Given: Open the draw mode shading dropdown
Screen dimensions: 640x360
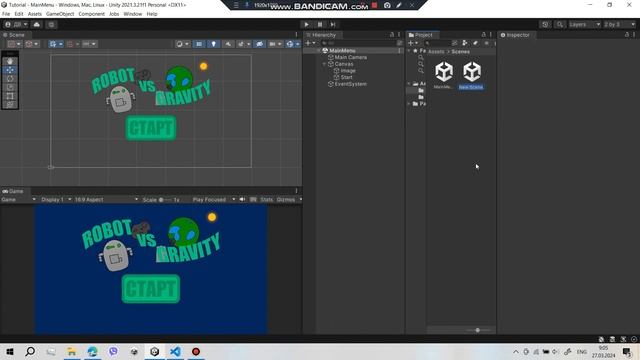Looking at the screenshot, I should (182, 44).
